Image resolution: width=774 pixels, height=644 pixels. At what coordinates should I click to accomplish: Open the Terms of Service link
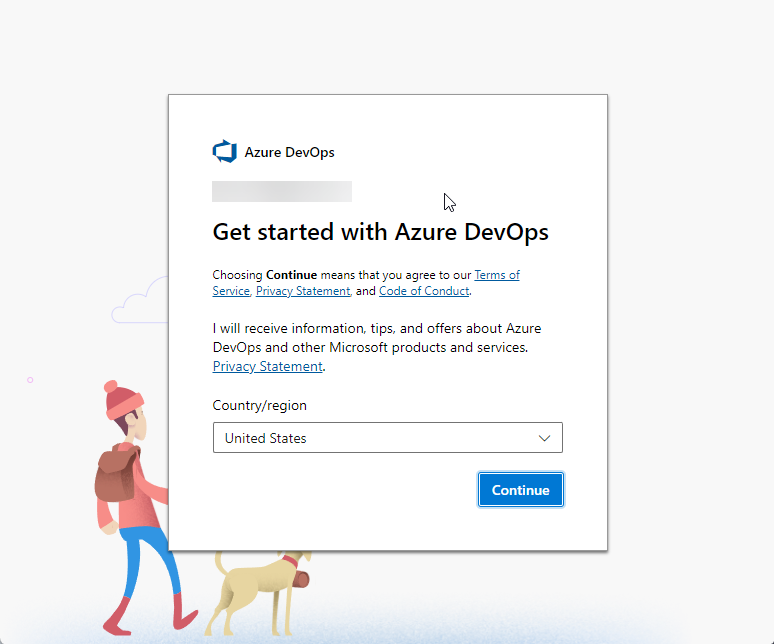pyautogui.click(x=497, y=275)
